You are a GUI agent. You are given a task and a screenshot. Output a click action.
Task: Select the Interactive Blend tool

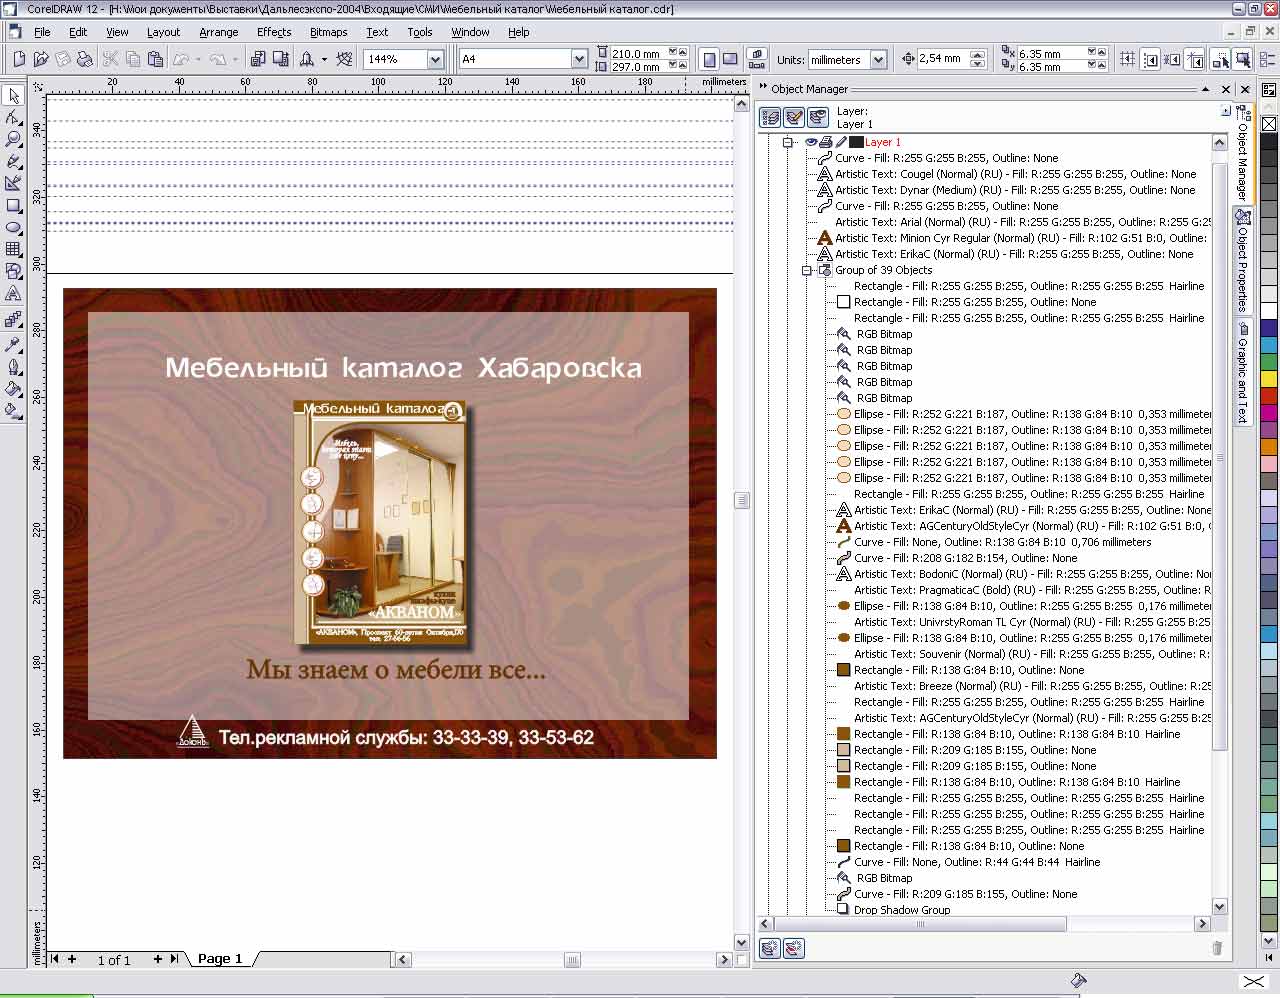point(13,320)
